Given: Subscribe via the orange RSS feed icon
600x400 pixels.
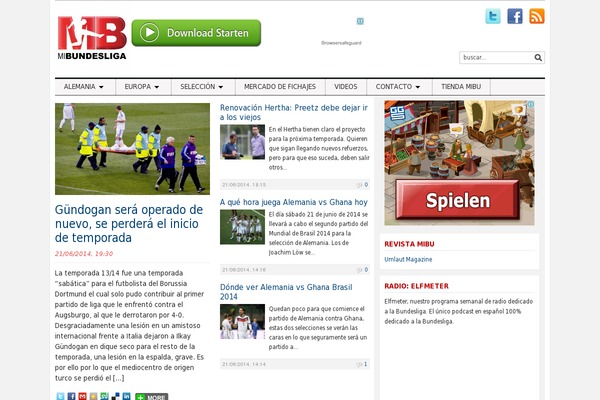Looking at the screenshot, I should [x=536, y=16].
